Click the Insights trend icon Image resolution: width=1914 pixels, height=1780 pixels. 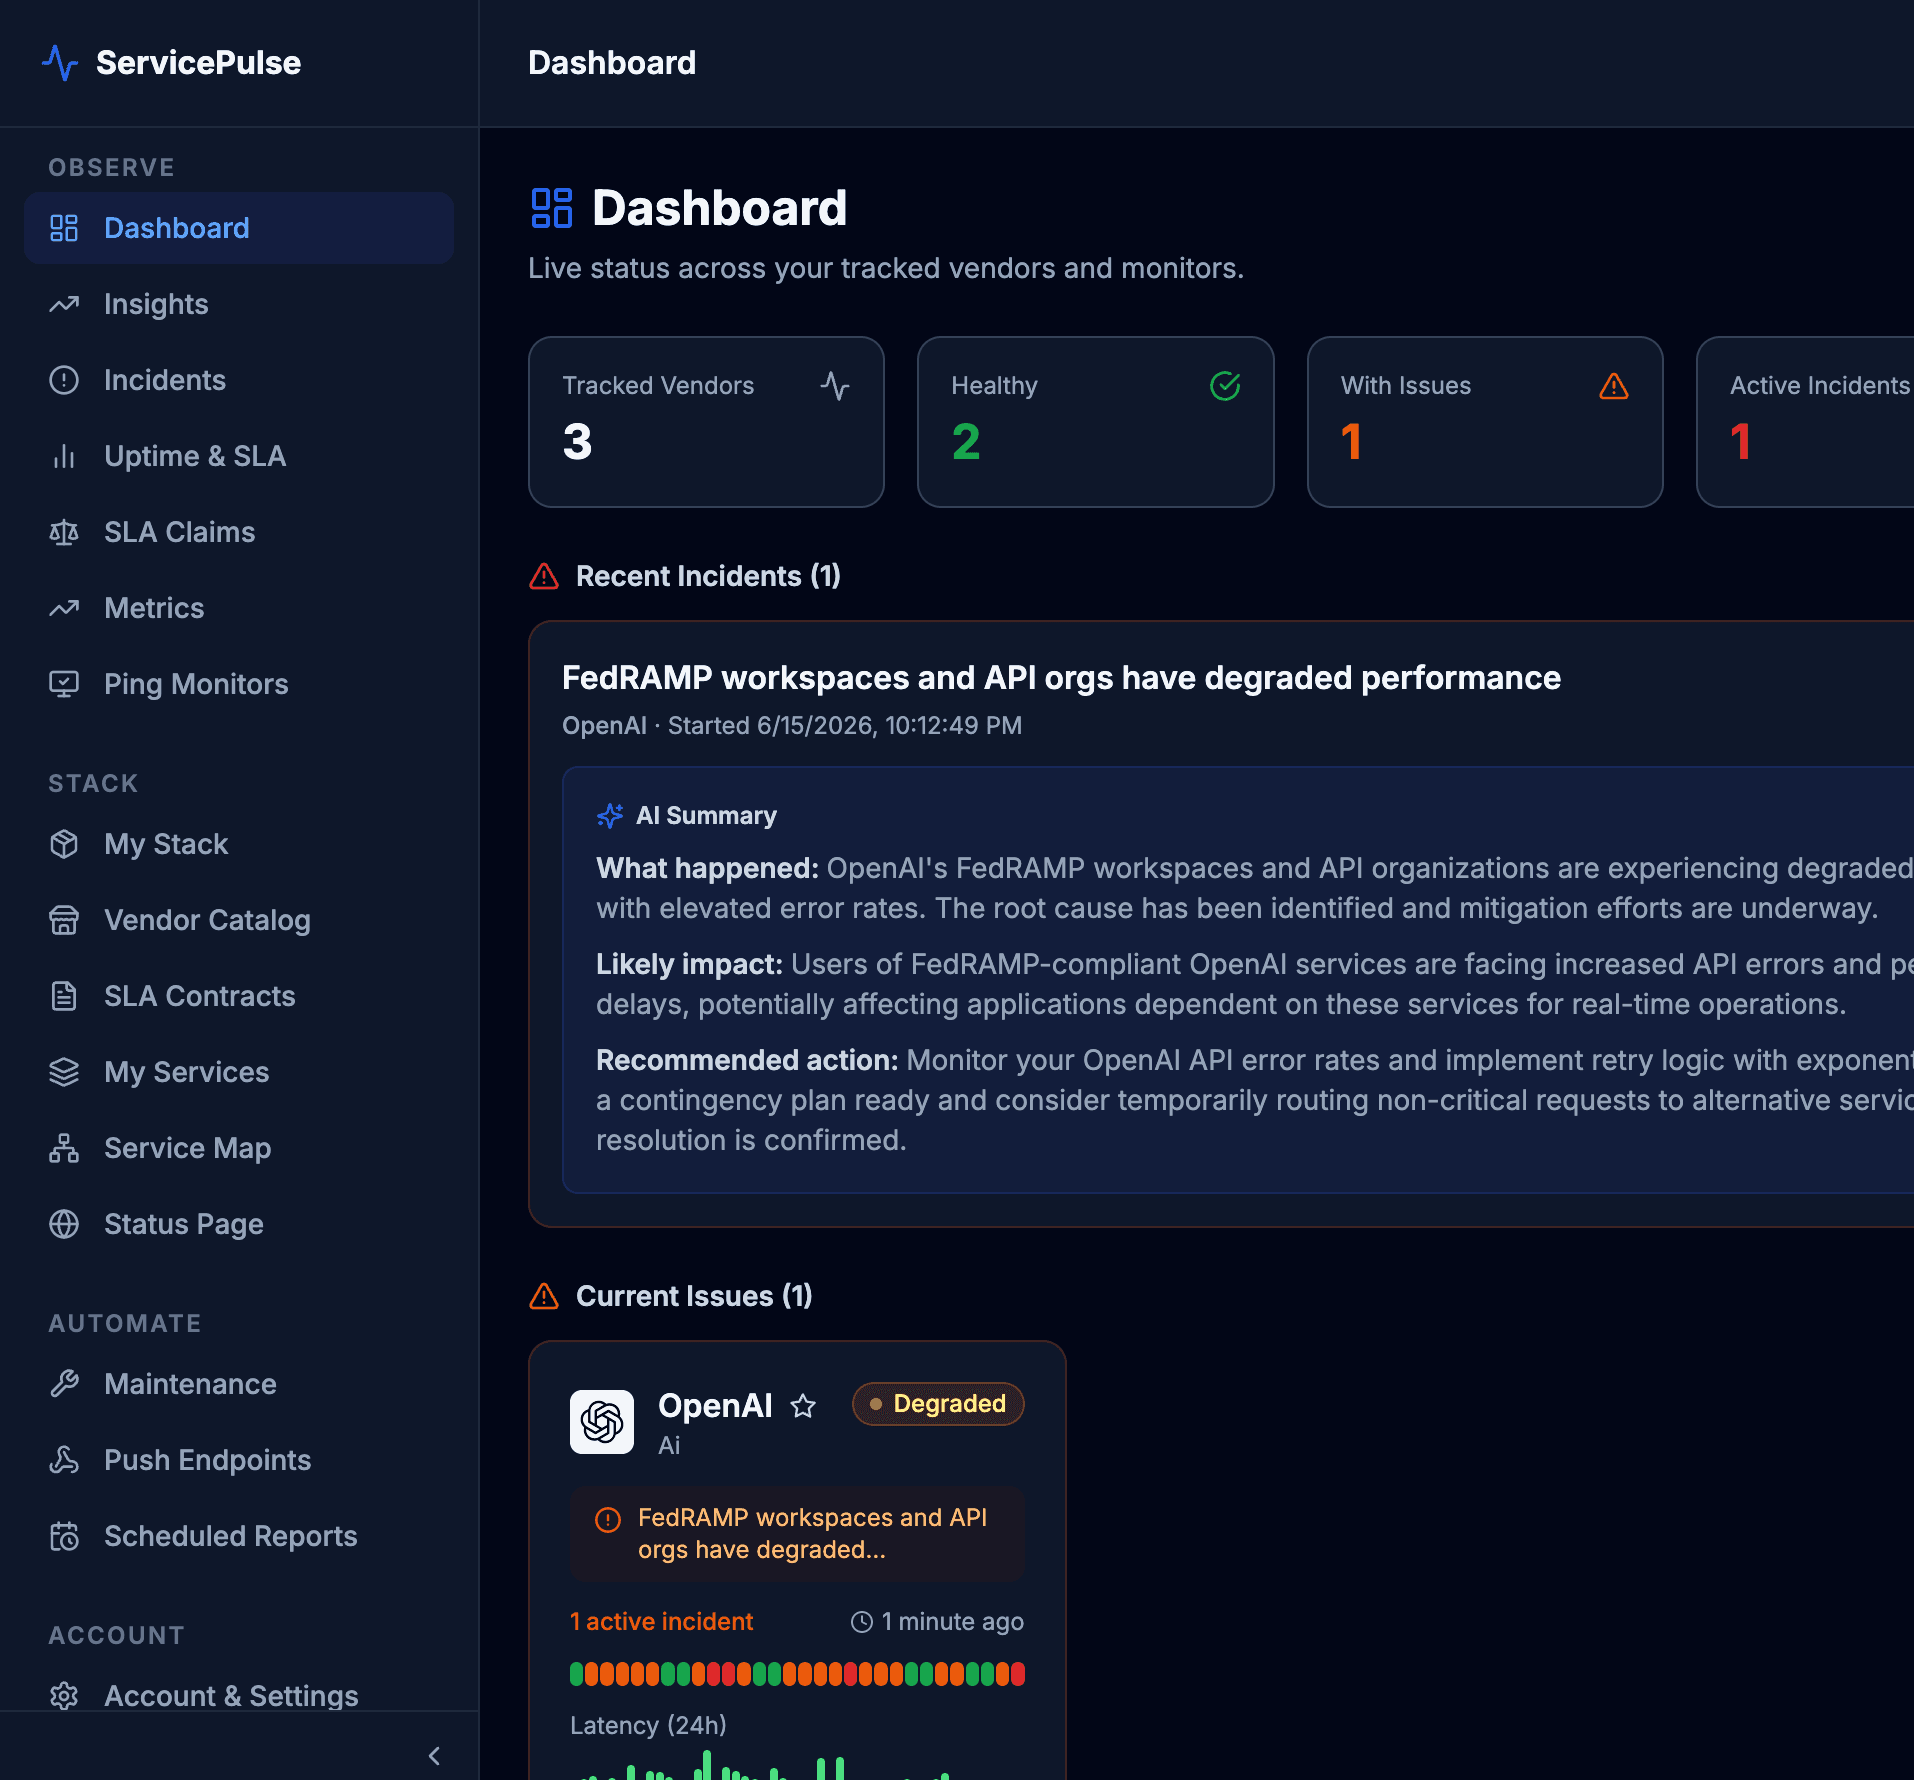click(64, 304)
